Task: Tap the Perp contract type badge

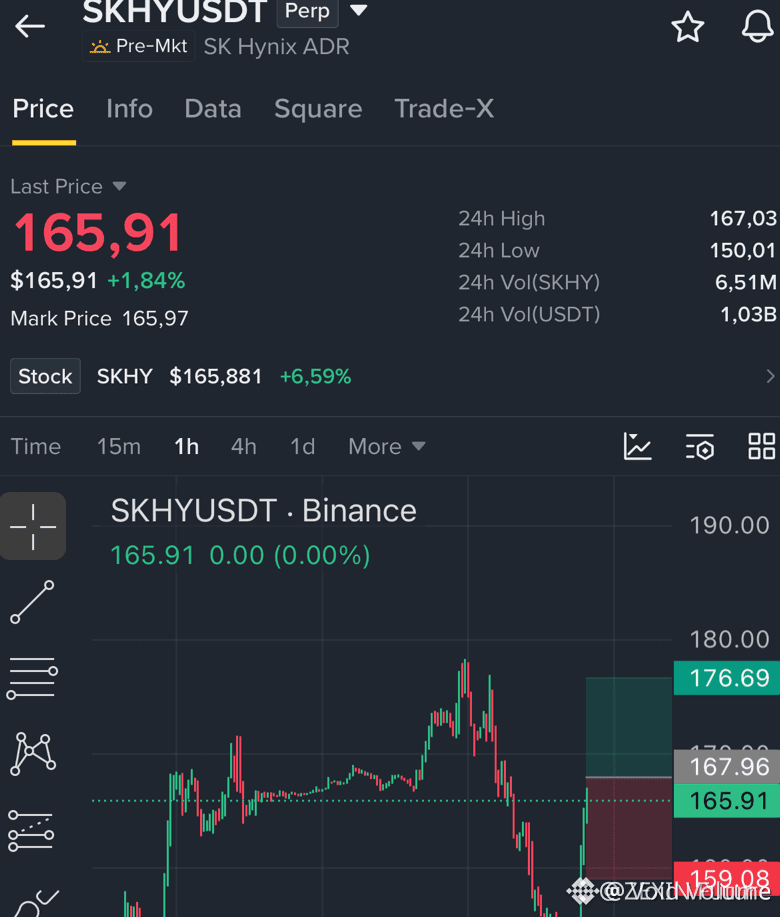Action: pyautogui.click(x=308, y=12)
